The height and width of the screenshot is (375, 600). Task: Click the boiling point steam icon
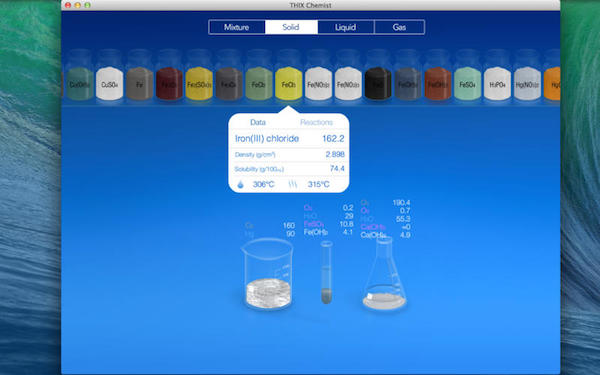[x=293, y=184]
